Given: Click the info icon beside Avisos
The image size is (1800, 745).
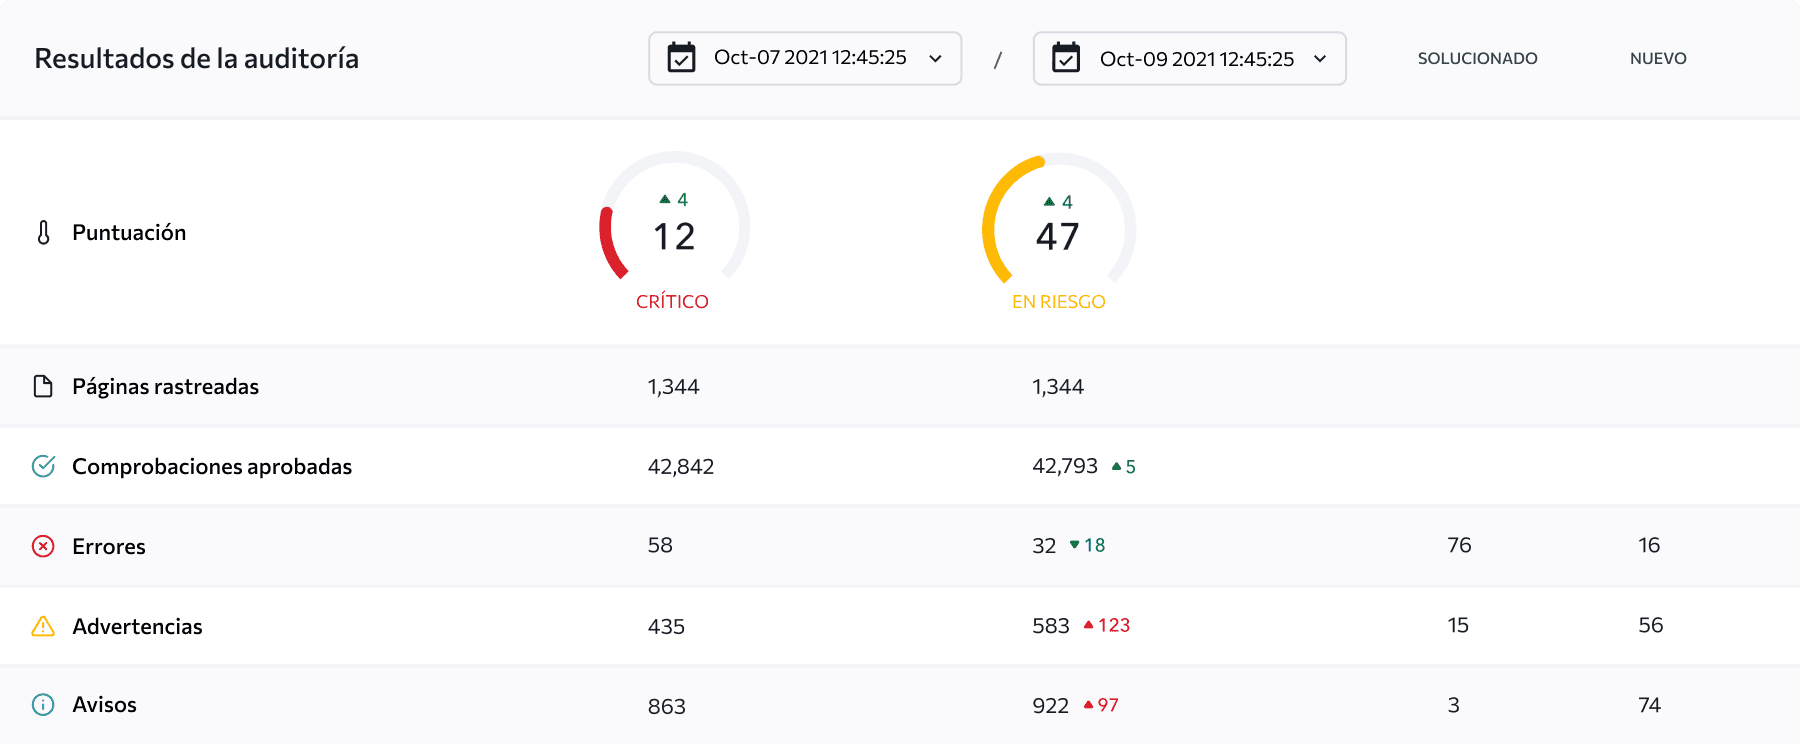Looking at the screenshot, I should pos(43,705).
